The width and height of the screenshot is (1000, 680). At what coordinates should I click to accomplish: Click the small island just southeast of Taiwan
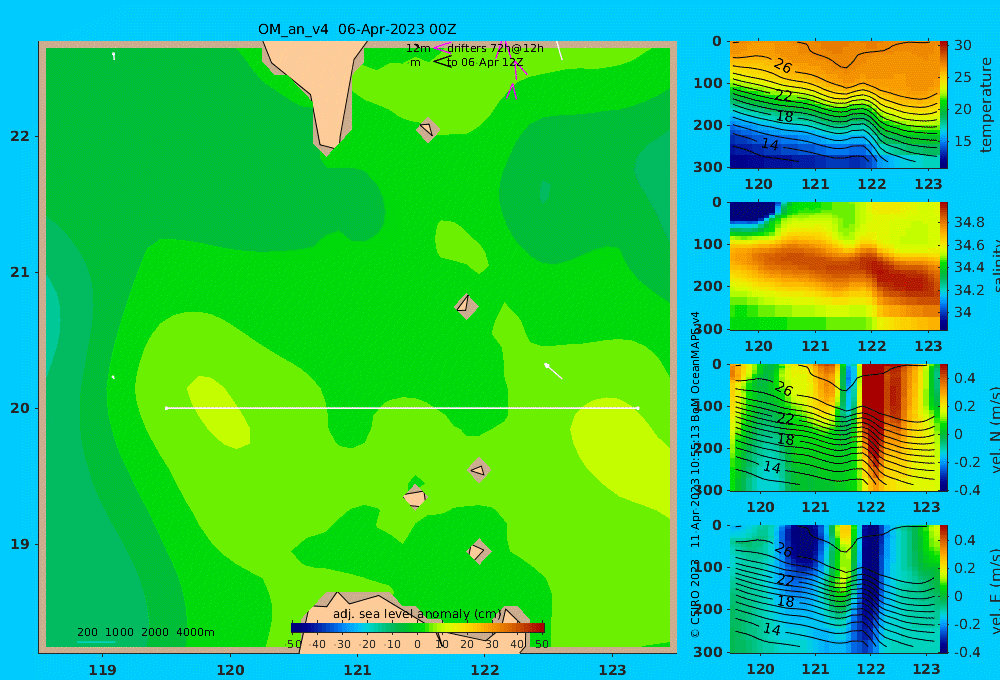click(x=428, y=130)
